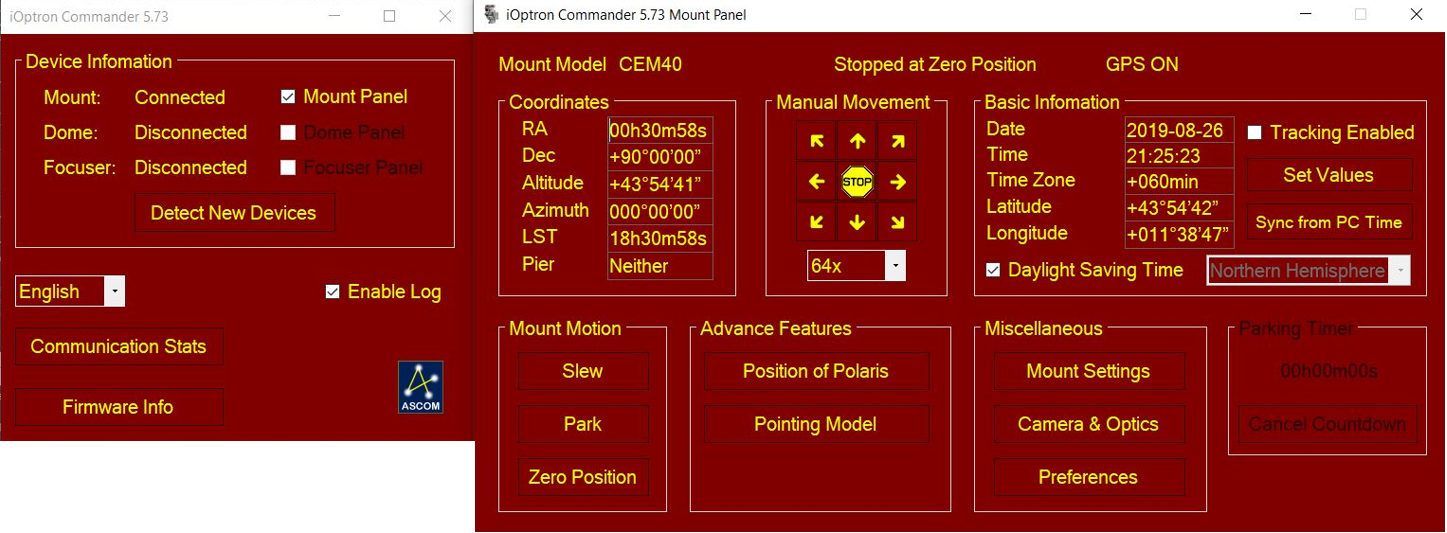Screen dimensions: 1447x533
Task: Enable the Tracking Enabled checkbox
Action: tap(1255, 133)
